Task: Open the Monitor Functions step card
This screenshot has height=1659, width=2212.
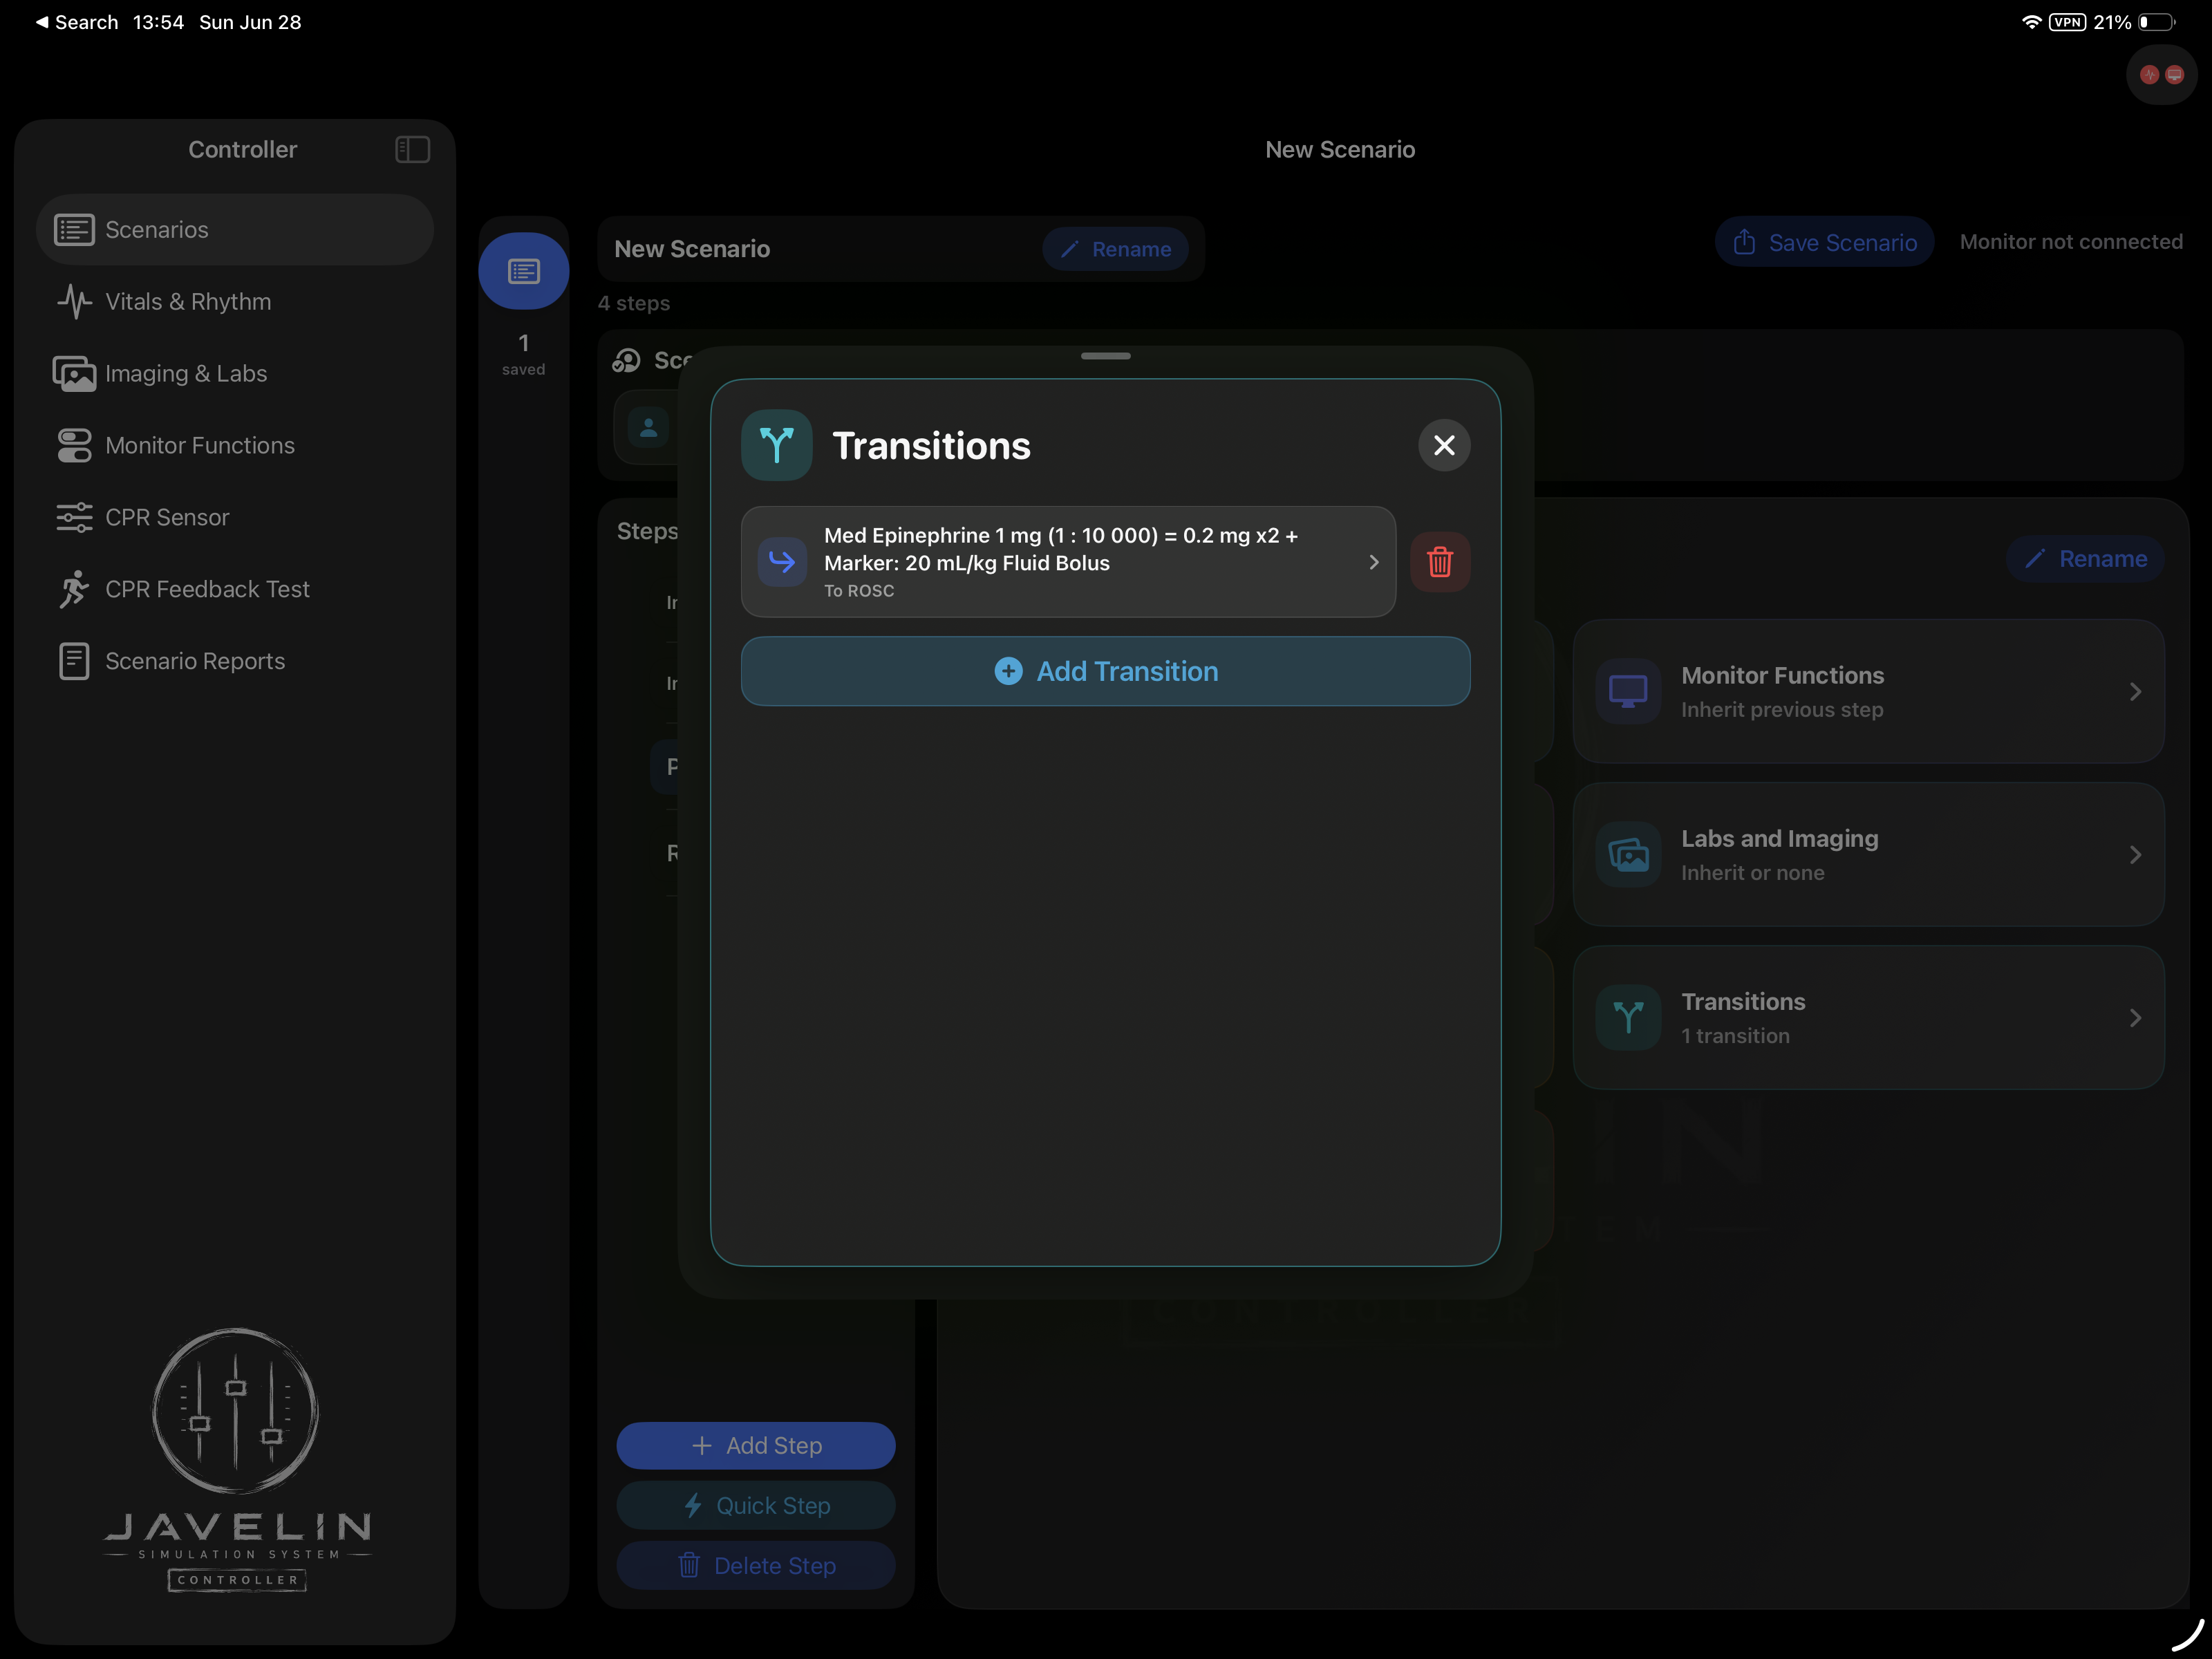Action: [1868, 691]
